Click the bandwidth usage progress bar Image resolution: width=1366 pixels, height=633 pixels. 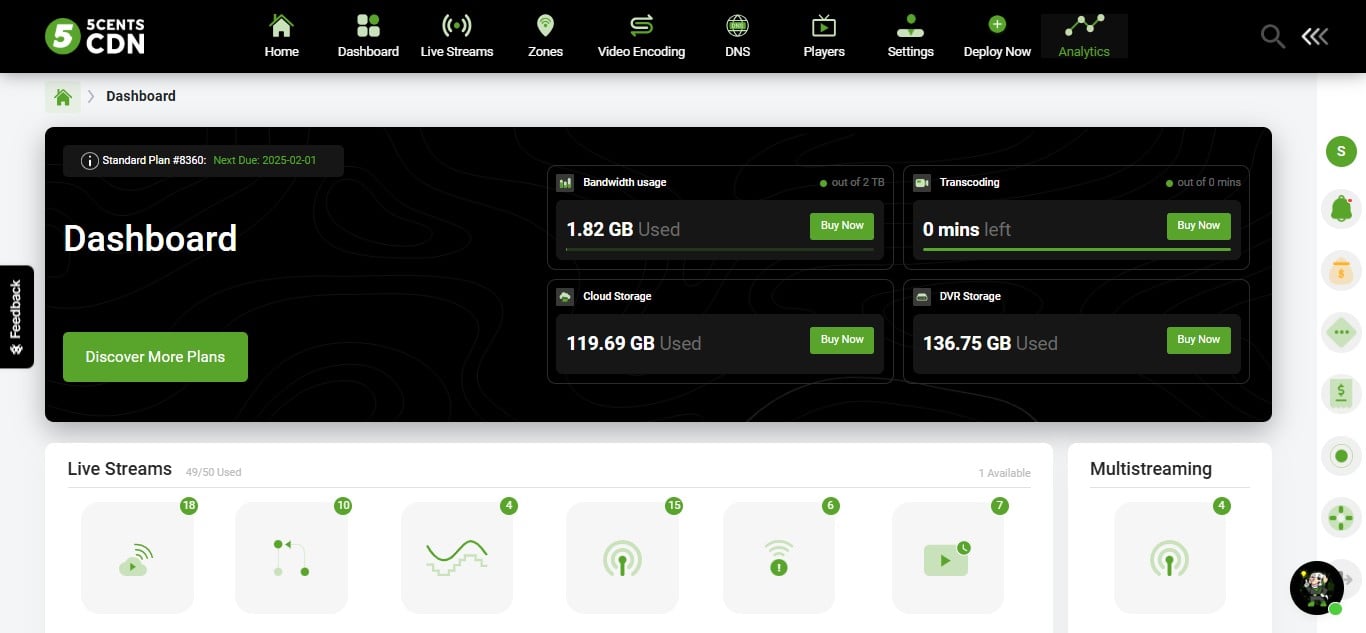[x=719, y=249]
